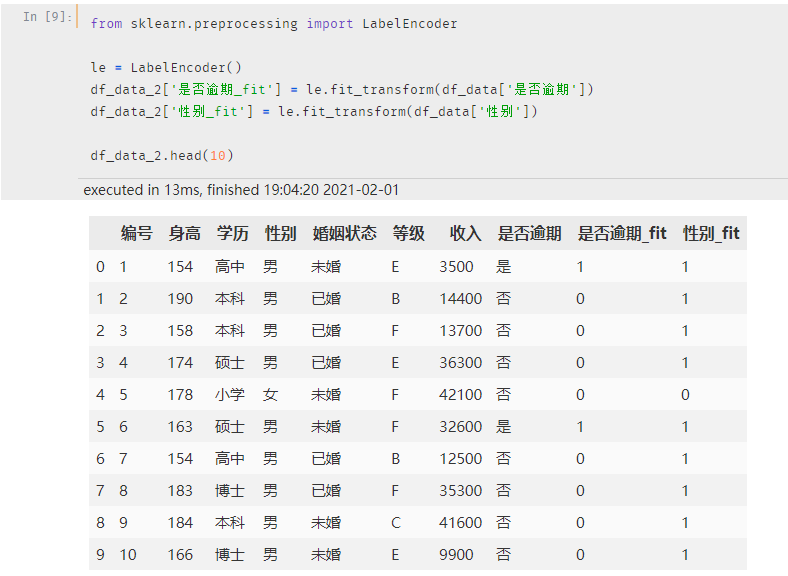The height and width of the screenshot is (576, 788).
Task: Click the 编号 column header
Action: [137, 233]
